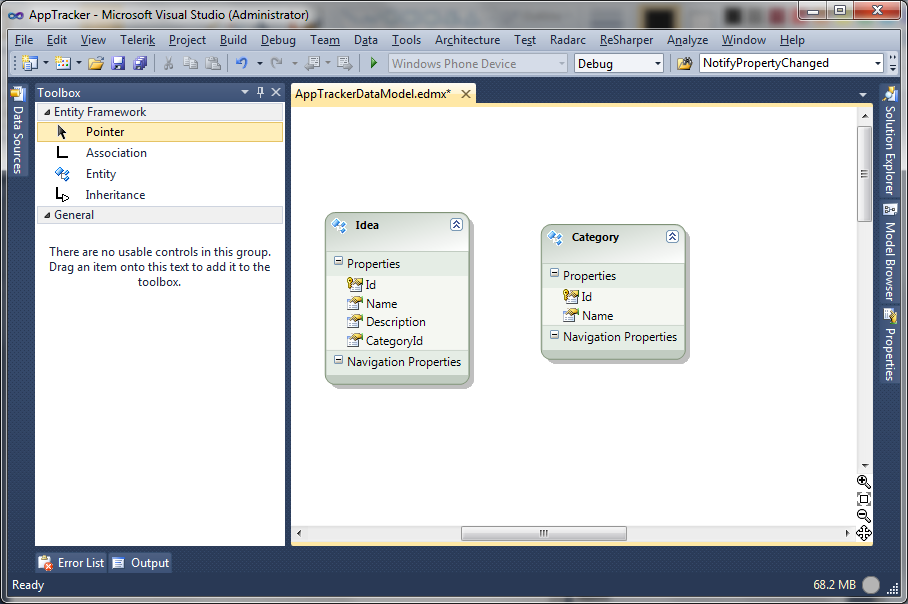Click the Navigate Forward toolbar icon
The width and height of the screenshot is (908, 604).
coord(345,63)
